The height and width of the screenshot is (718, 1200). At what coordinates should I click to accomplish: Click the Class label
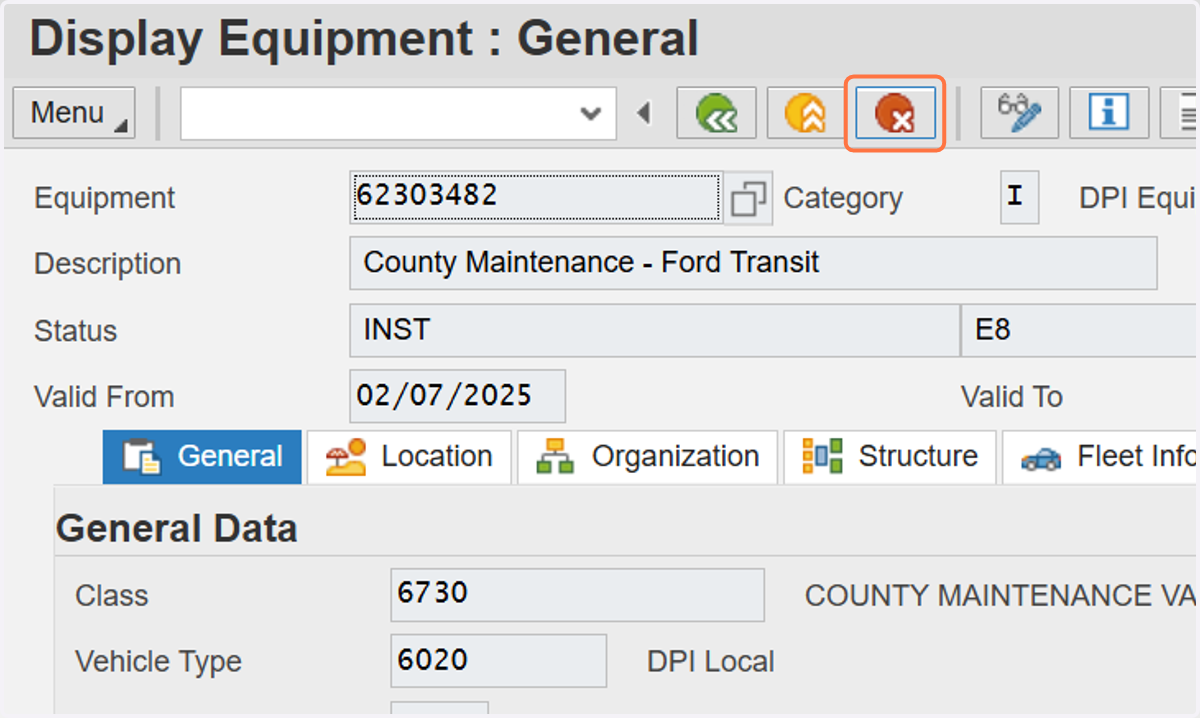coord(112,596)
